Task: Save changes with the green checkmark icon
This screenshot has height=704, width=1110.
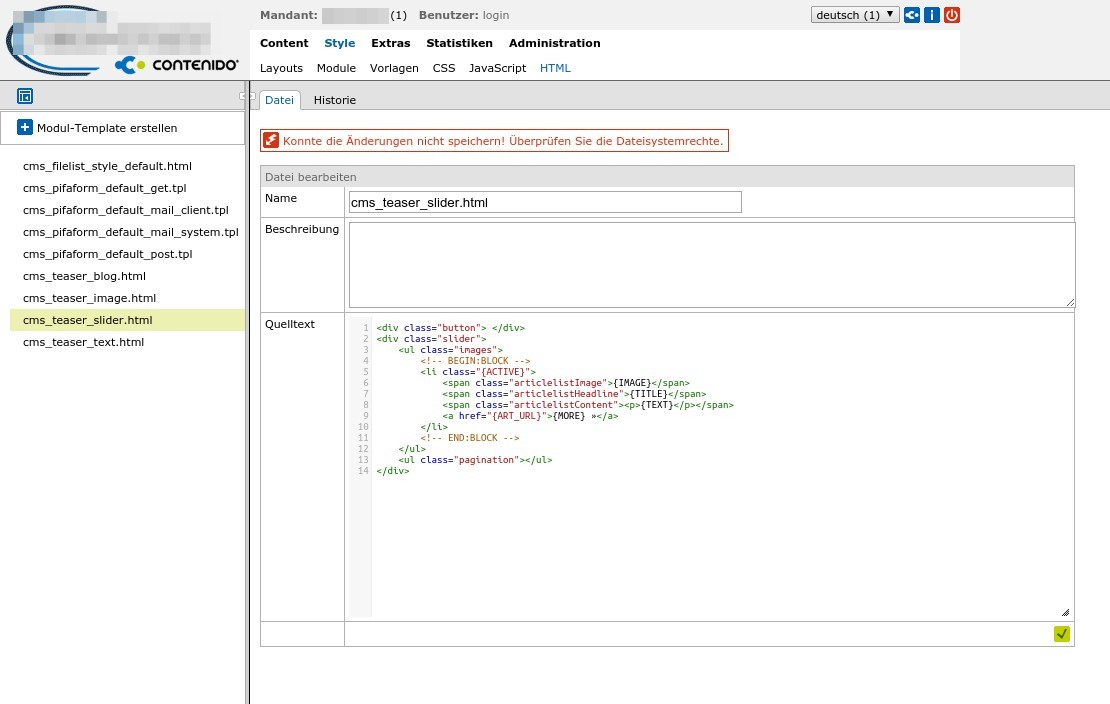Action: 1062,633
